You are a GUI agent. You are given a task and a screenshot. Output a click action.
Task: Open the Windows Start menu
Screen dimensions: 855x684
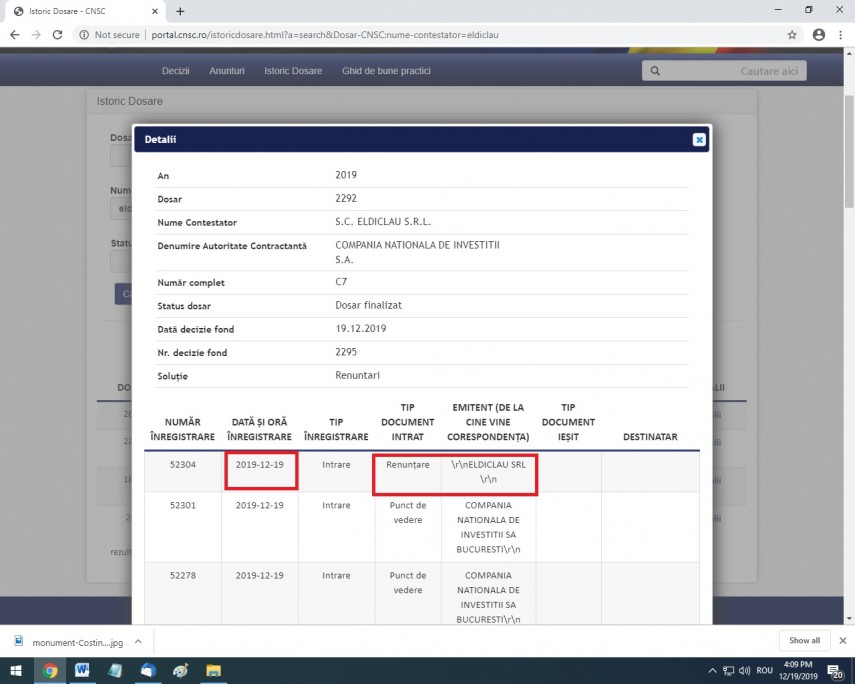pos(16,670)
